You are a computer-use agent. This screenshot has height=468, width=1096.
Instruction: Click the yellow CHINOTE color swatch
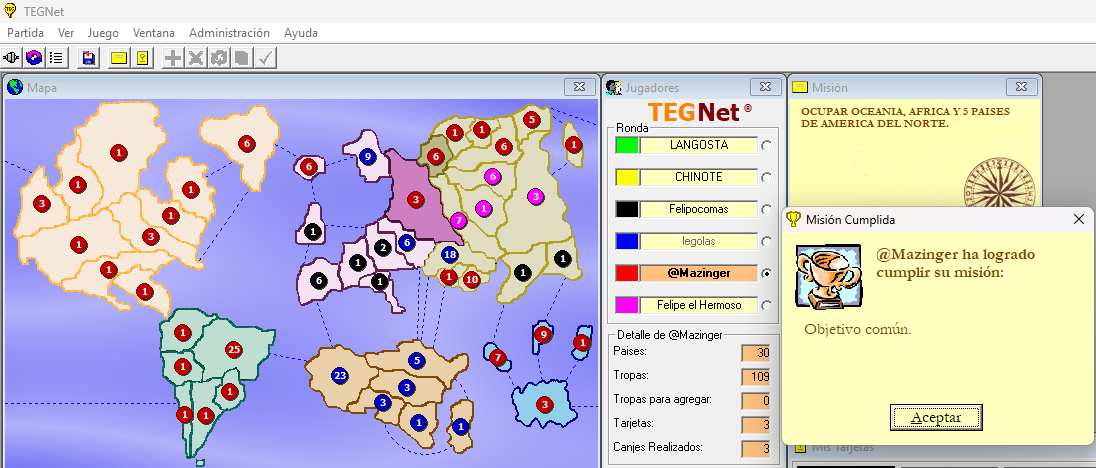point(626,177)
